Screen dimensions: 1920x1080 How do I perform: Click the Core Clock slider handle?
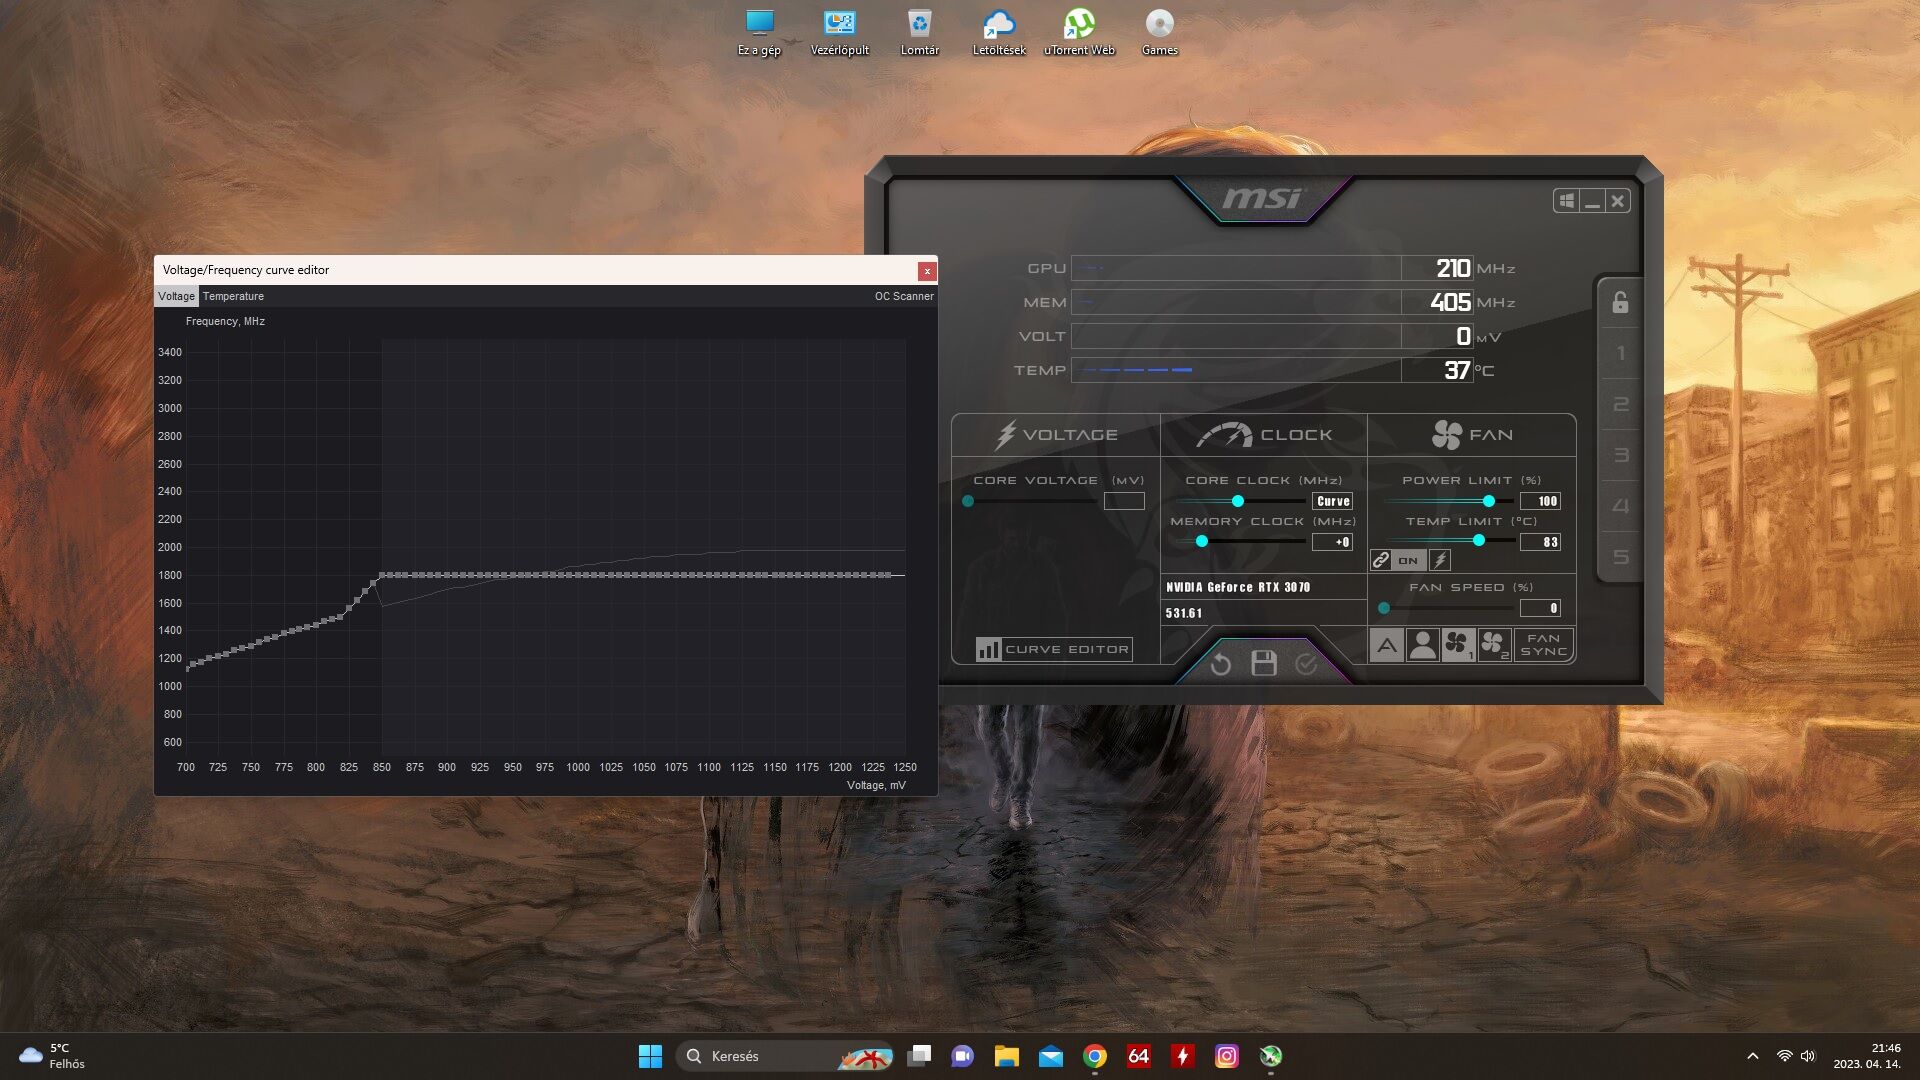(1238, 501)
